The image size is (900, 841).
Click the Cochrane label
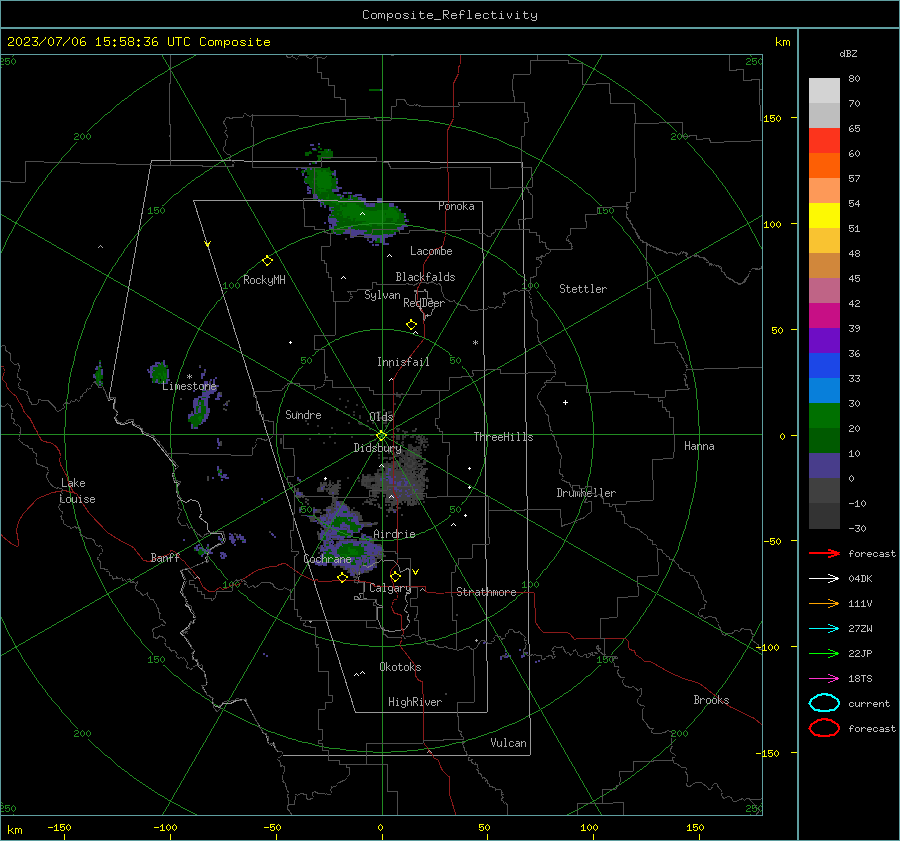click(327, 559)
